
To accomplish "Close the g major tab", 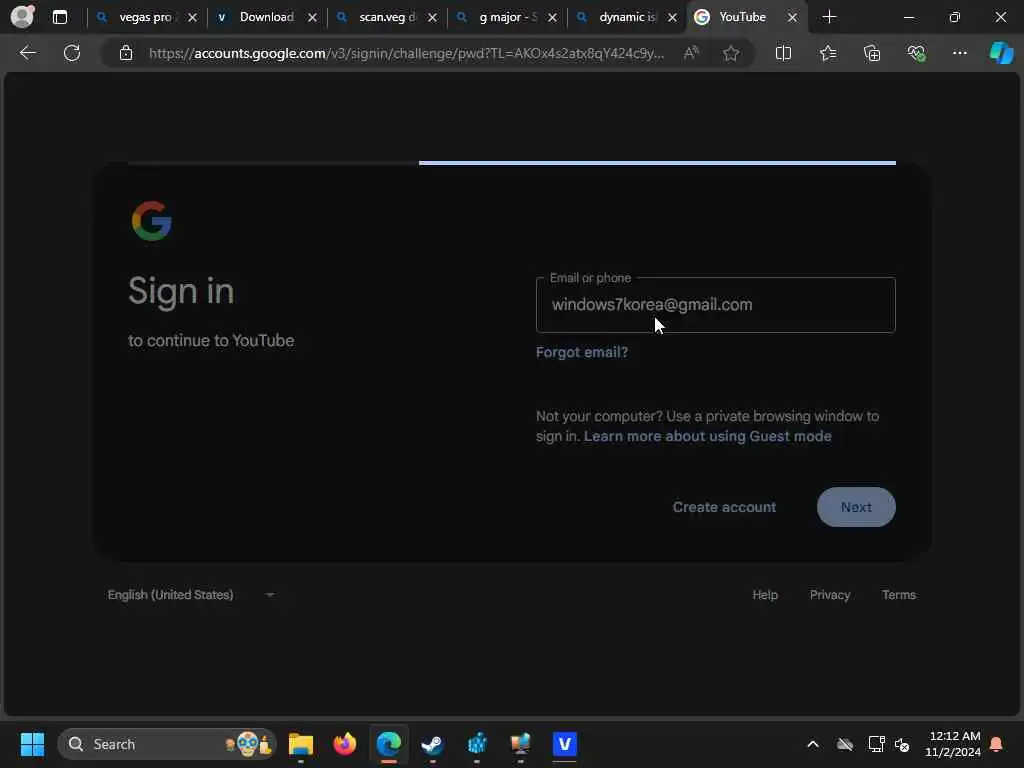I will 552,18.
